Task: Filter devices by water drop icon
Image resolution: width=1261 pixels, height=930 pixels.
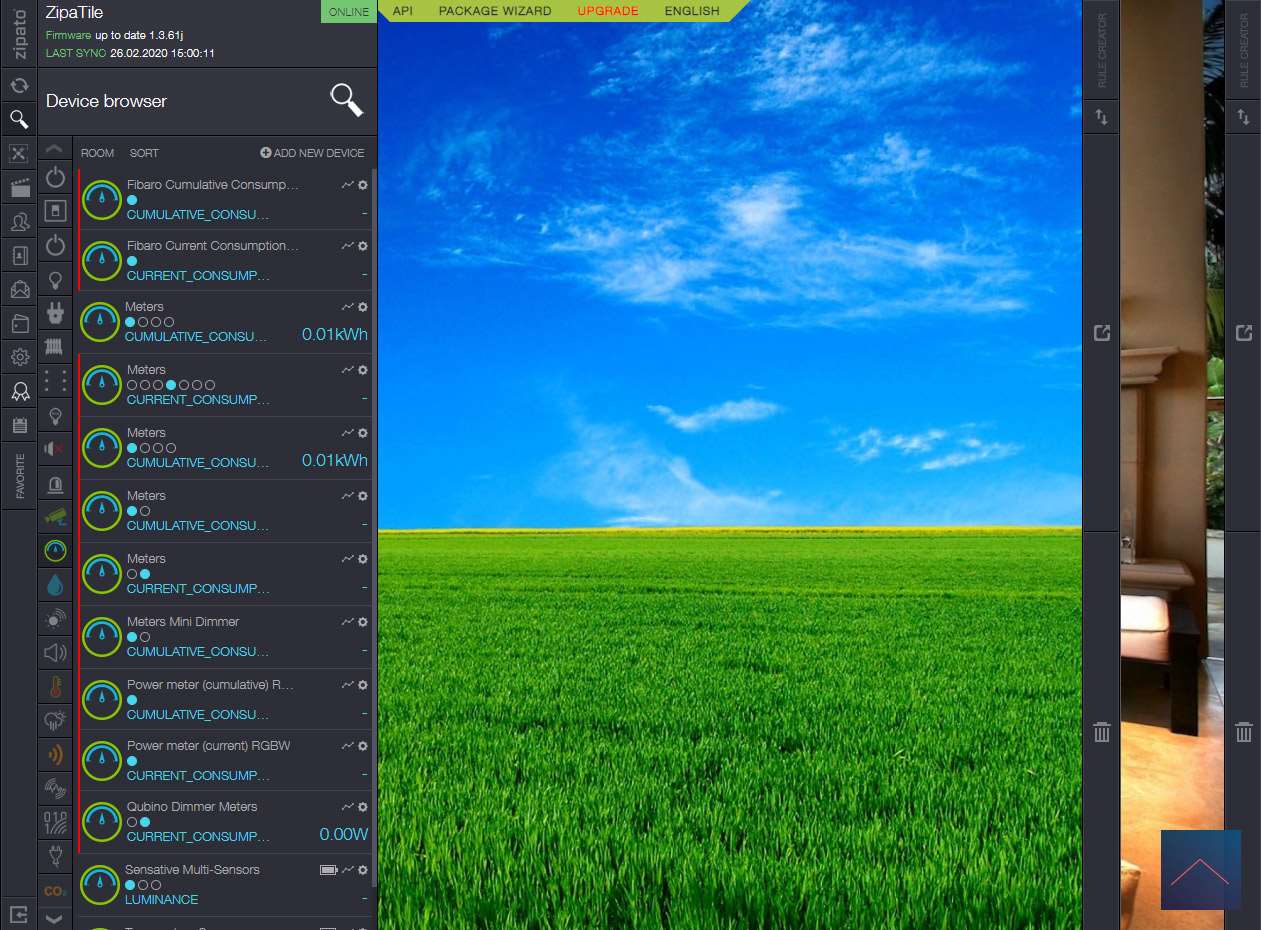Action: pyautogui.click(x=55, y=584)
